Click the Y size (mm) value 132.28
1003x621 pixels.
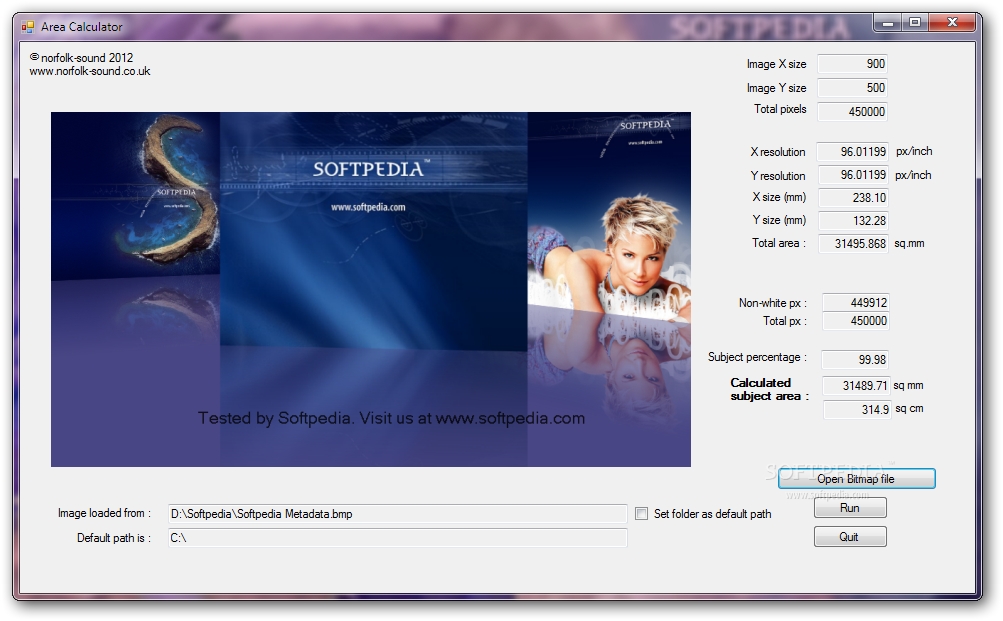(x=853, y=221)
